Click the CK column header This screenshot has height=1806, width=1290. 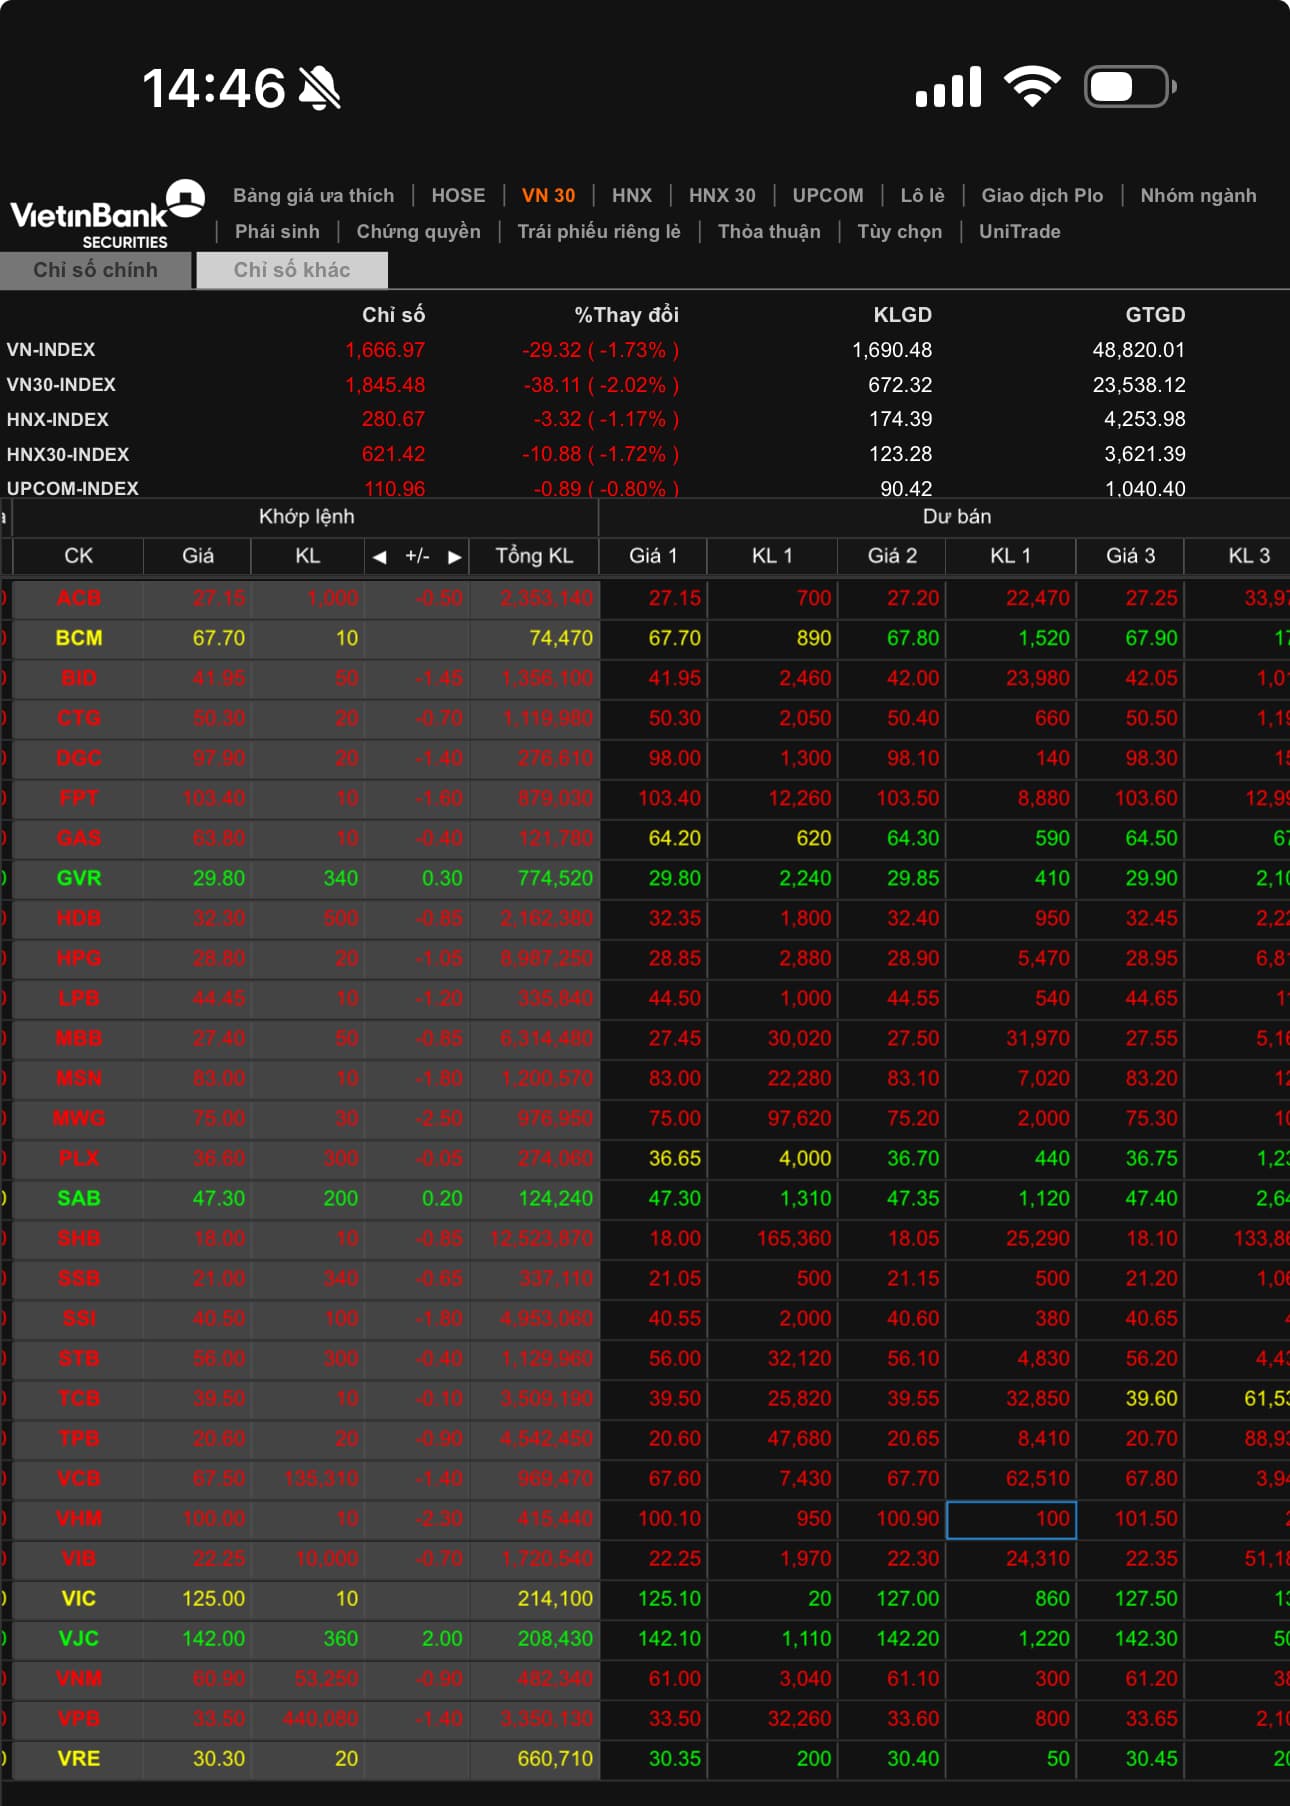pos(78,556)
